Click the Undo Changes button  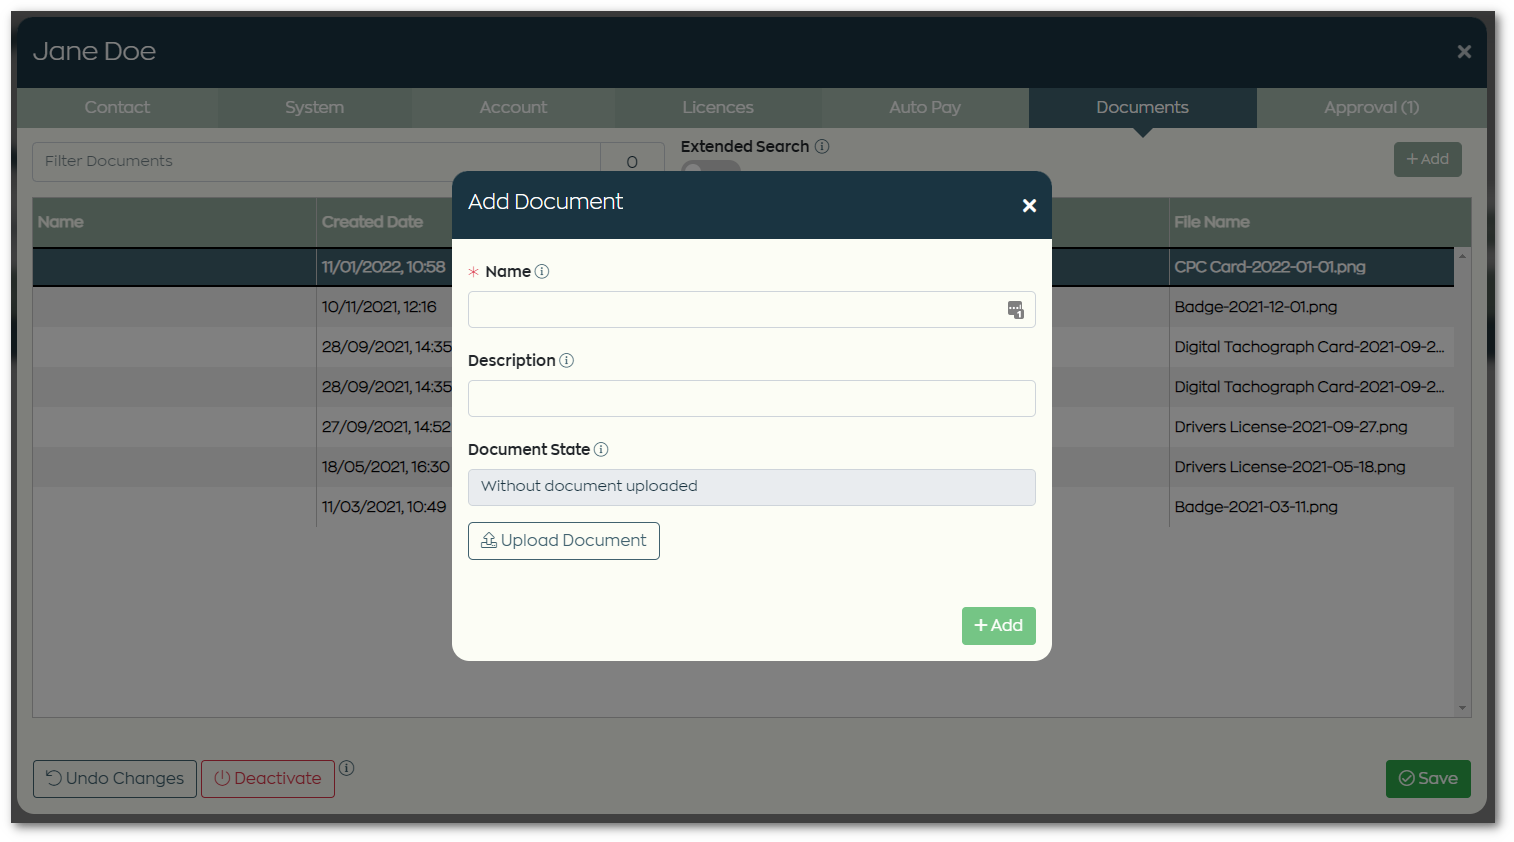click(x=114, y=778)
